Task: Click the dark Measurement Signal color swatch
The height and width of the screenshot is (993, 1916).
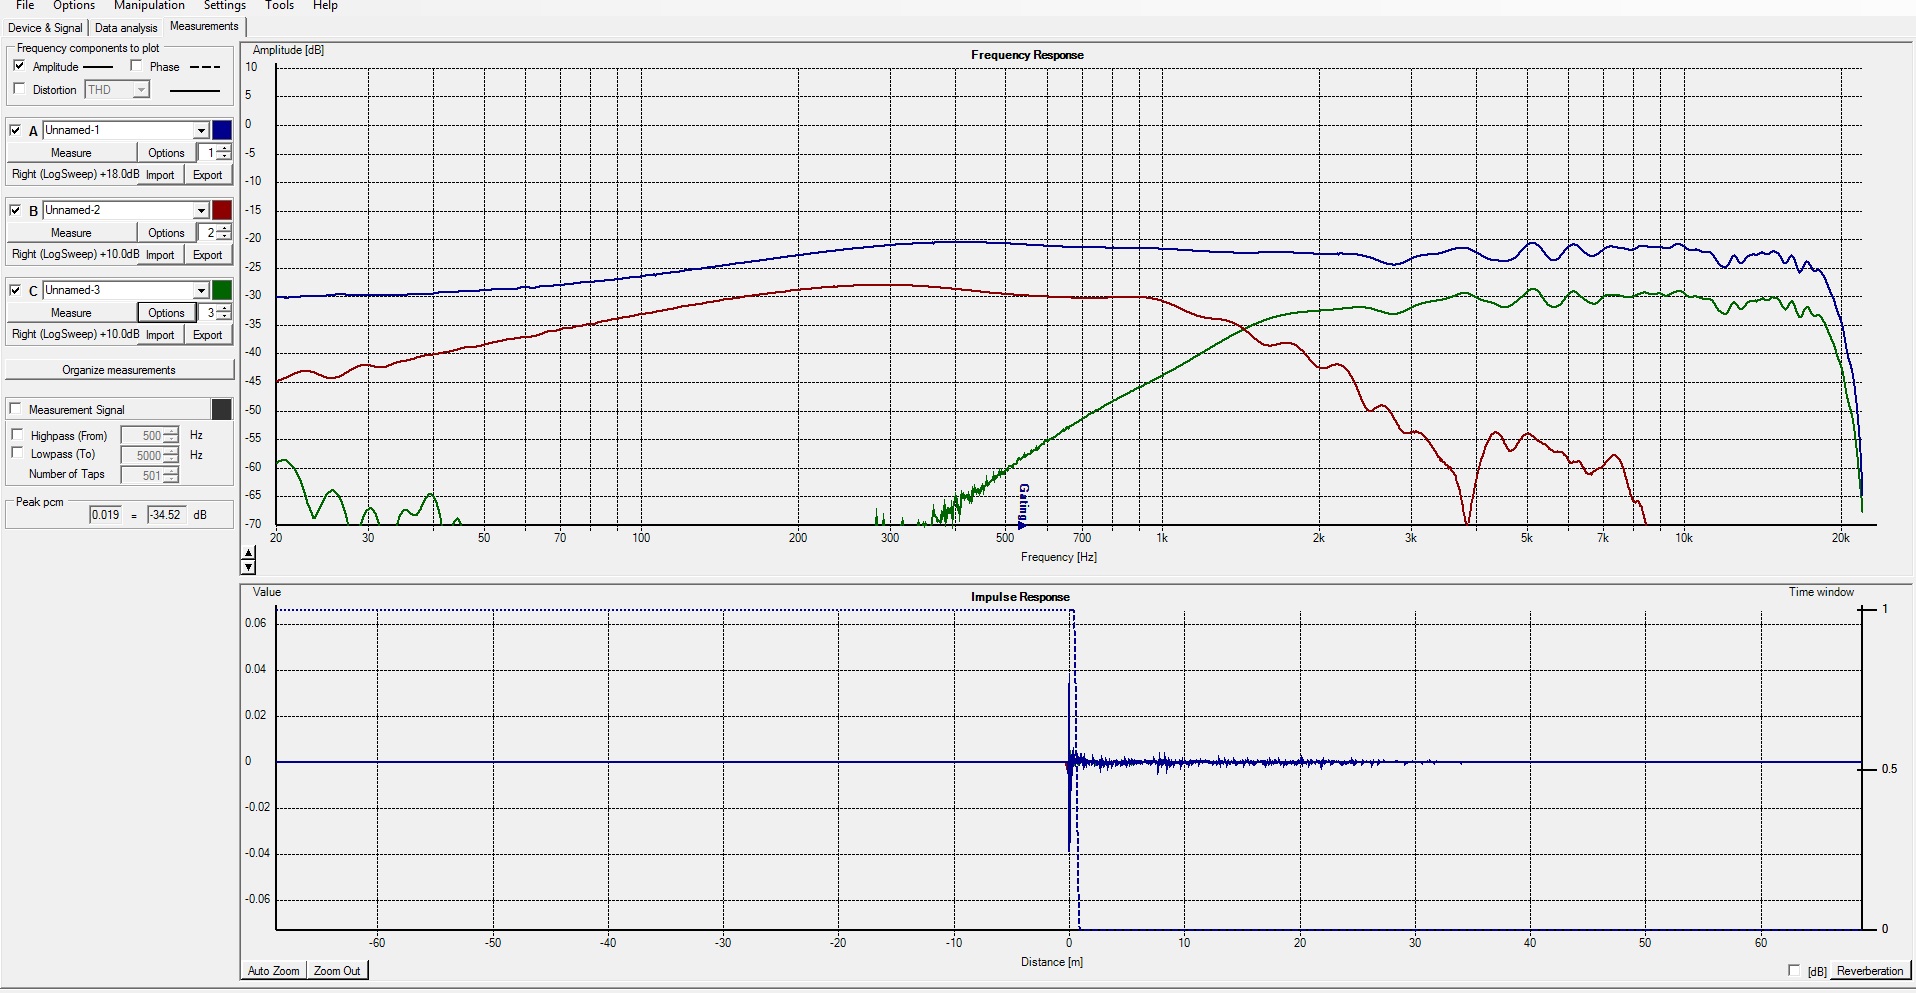Action: click(222, 409)
